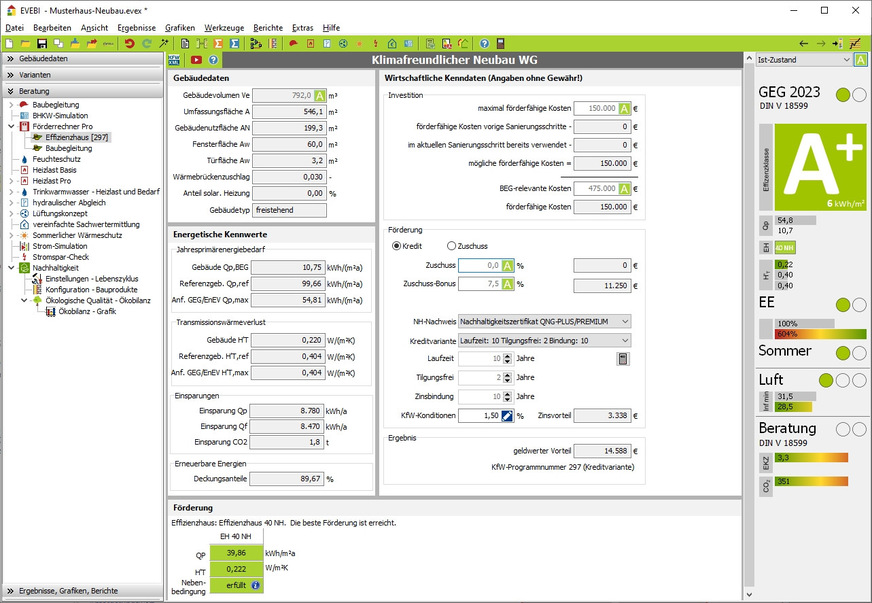Screen dimensions: 872x603
Task: Toggle the green A button beside Gebäudevolumen
Action: tap(320, 95)
